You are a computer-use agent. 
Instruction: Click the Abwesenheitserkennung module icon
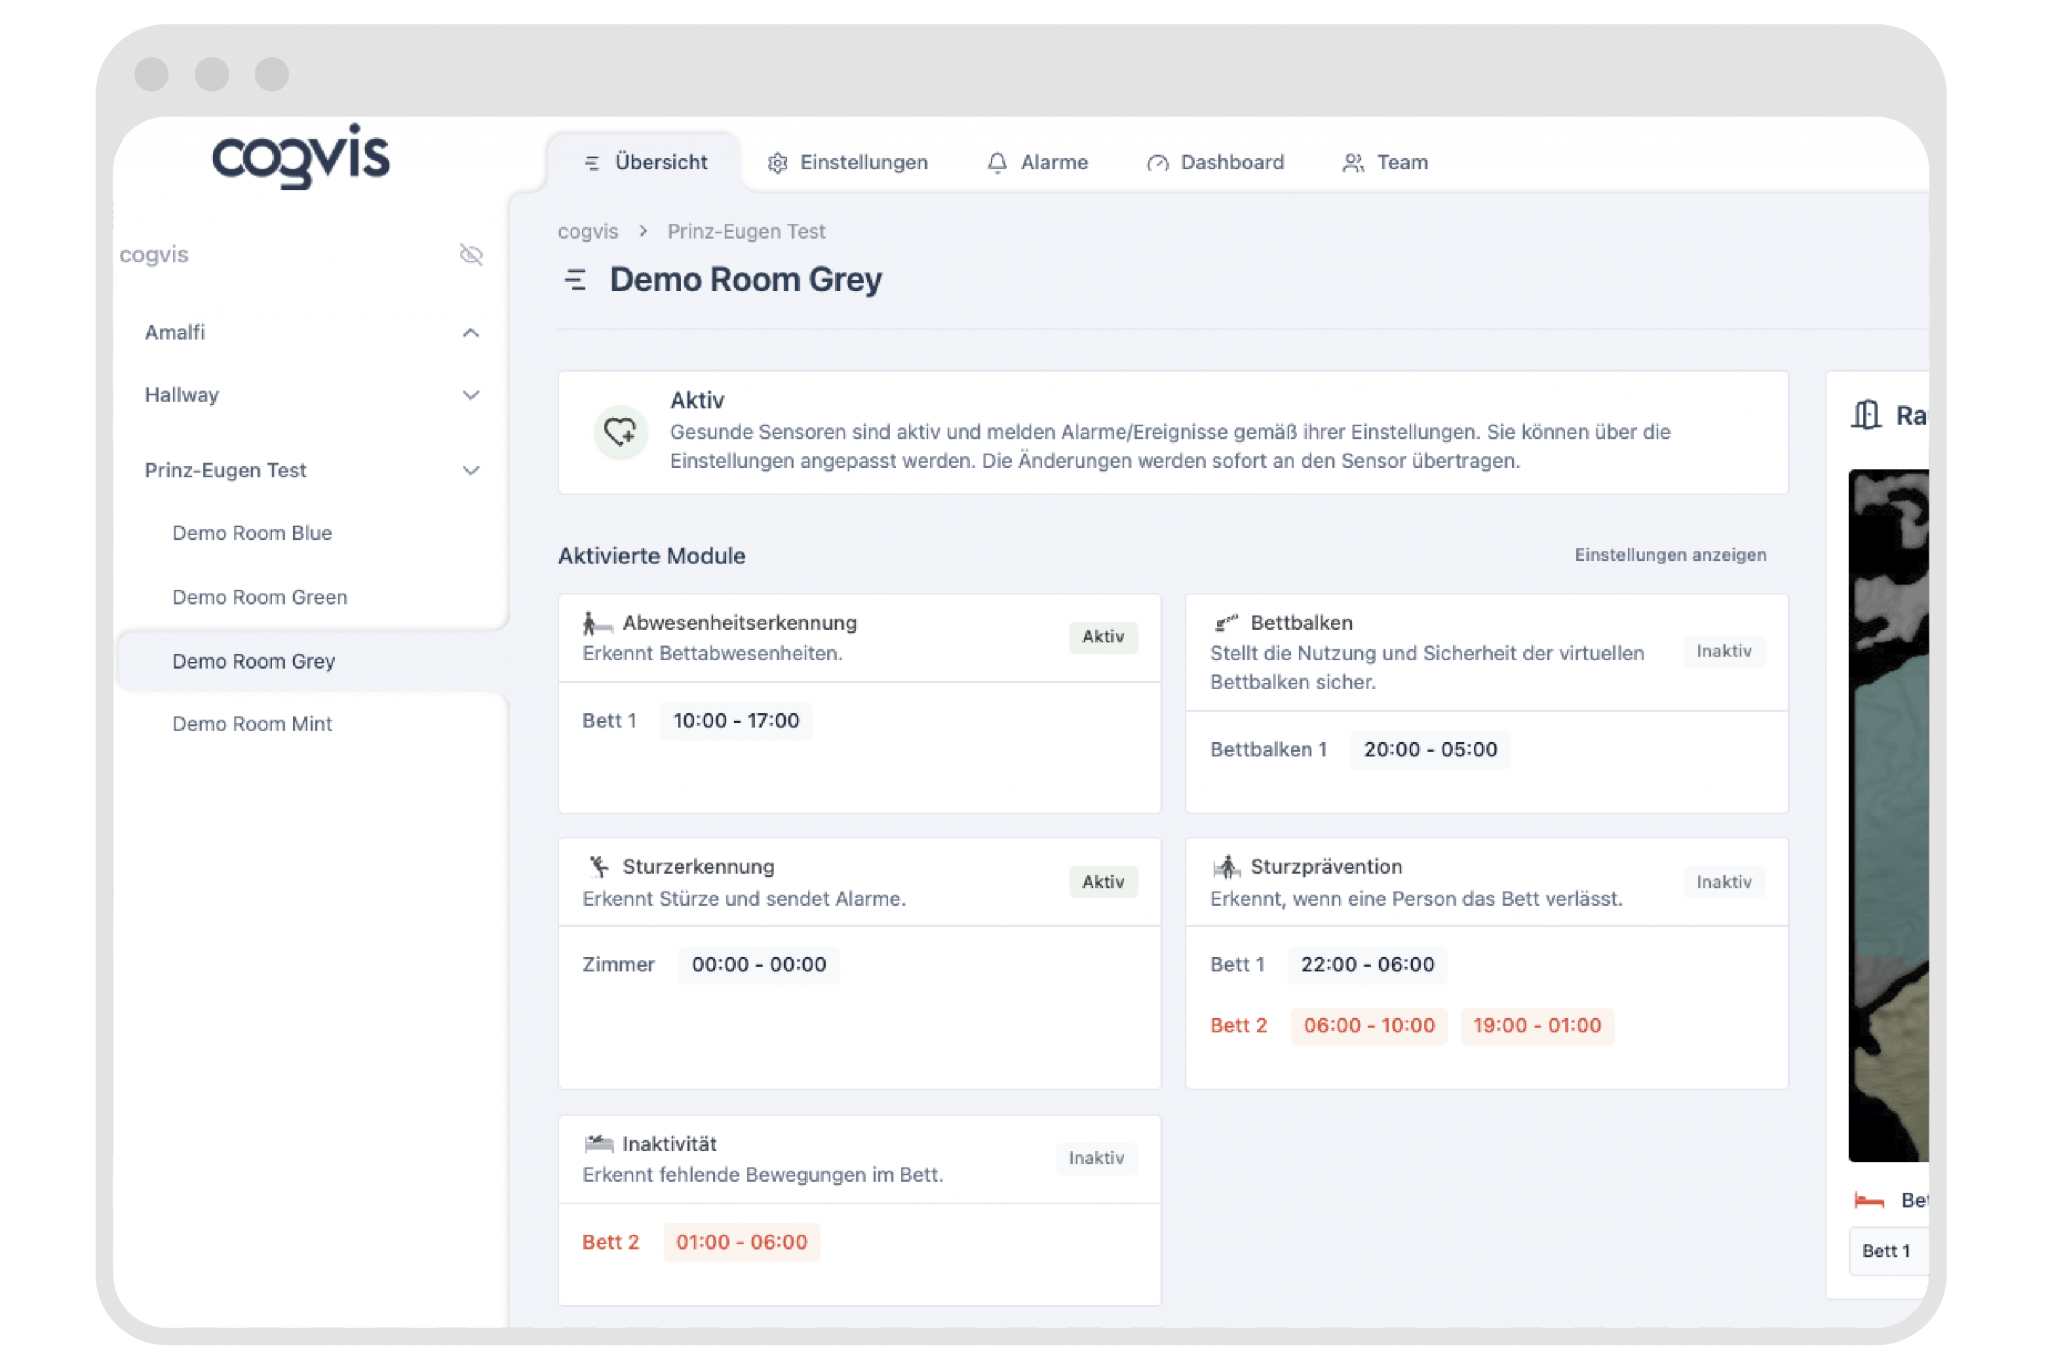[597, 624]
